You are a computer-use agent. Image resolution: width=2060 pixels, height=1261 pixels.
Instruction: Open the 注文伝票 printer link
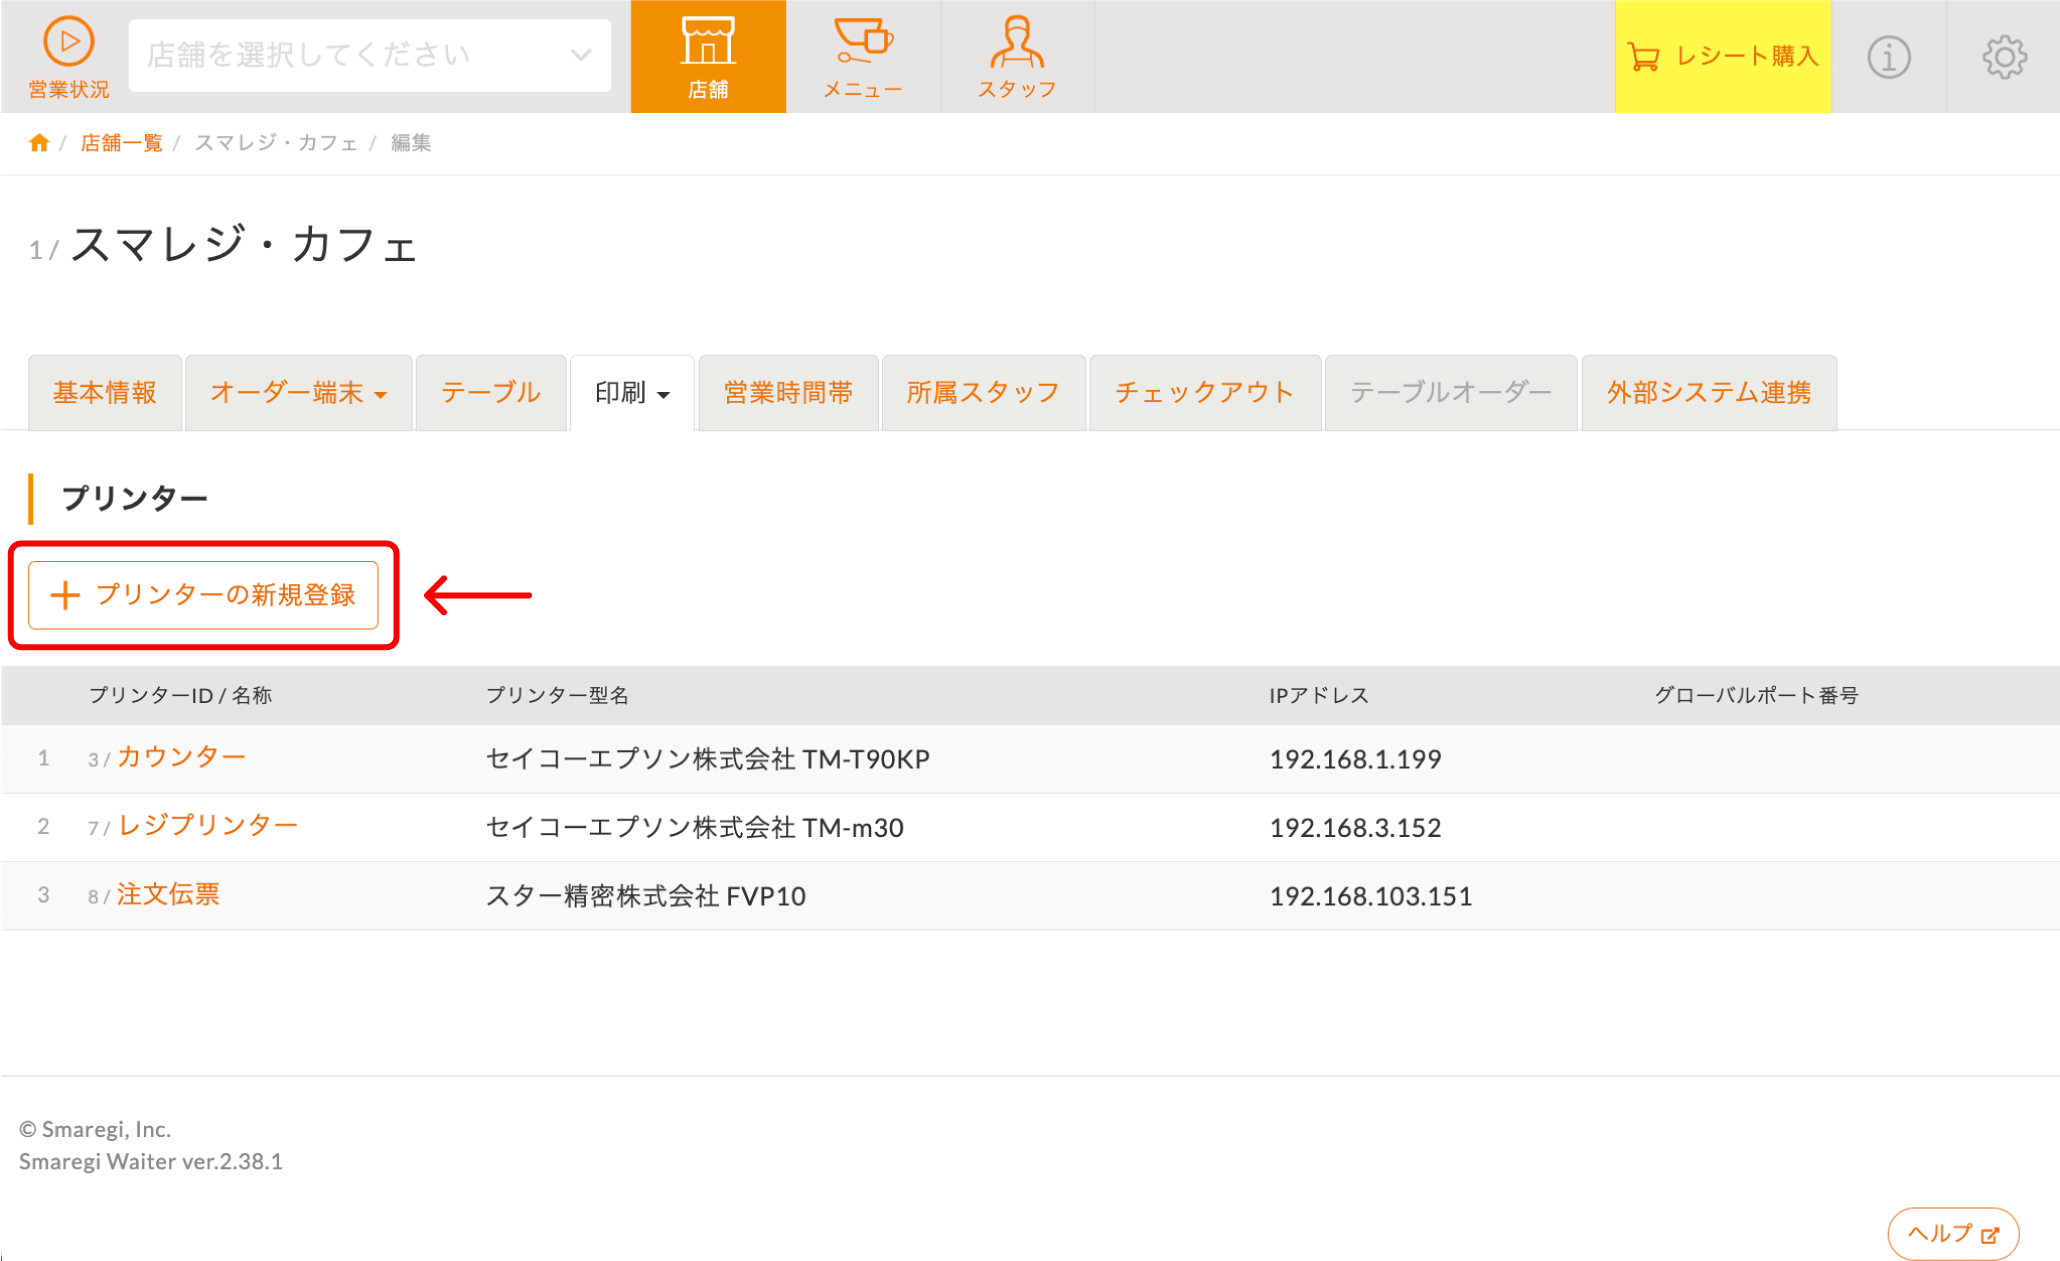point(168,894)
